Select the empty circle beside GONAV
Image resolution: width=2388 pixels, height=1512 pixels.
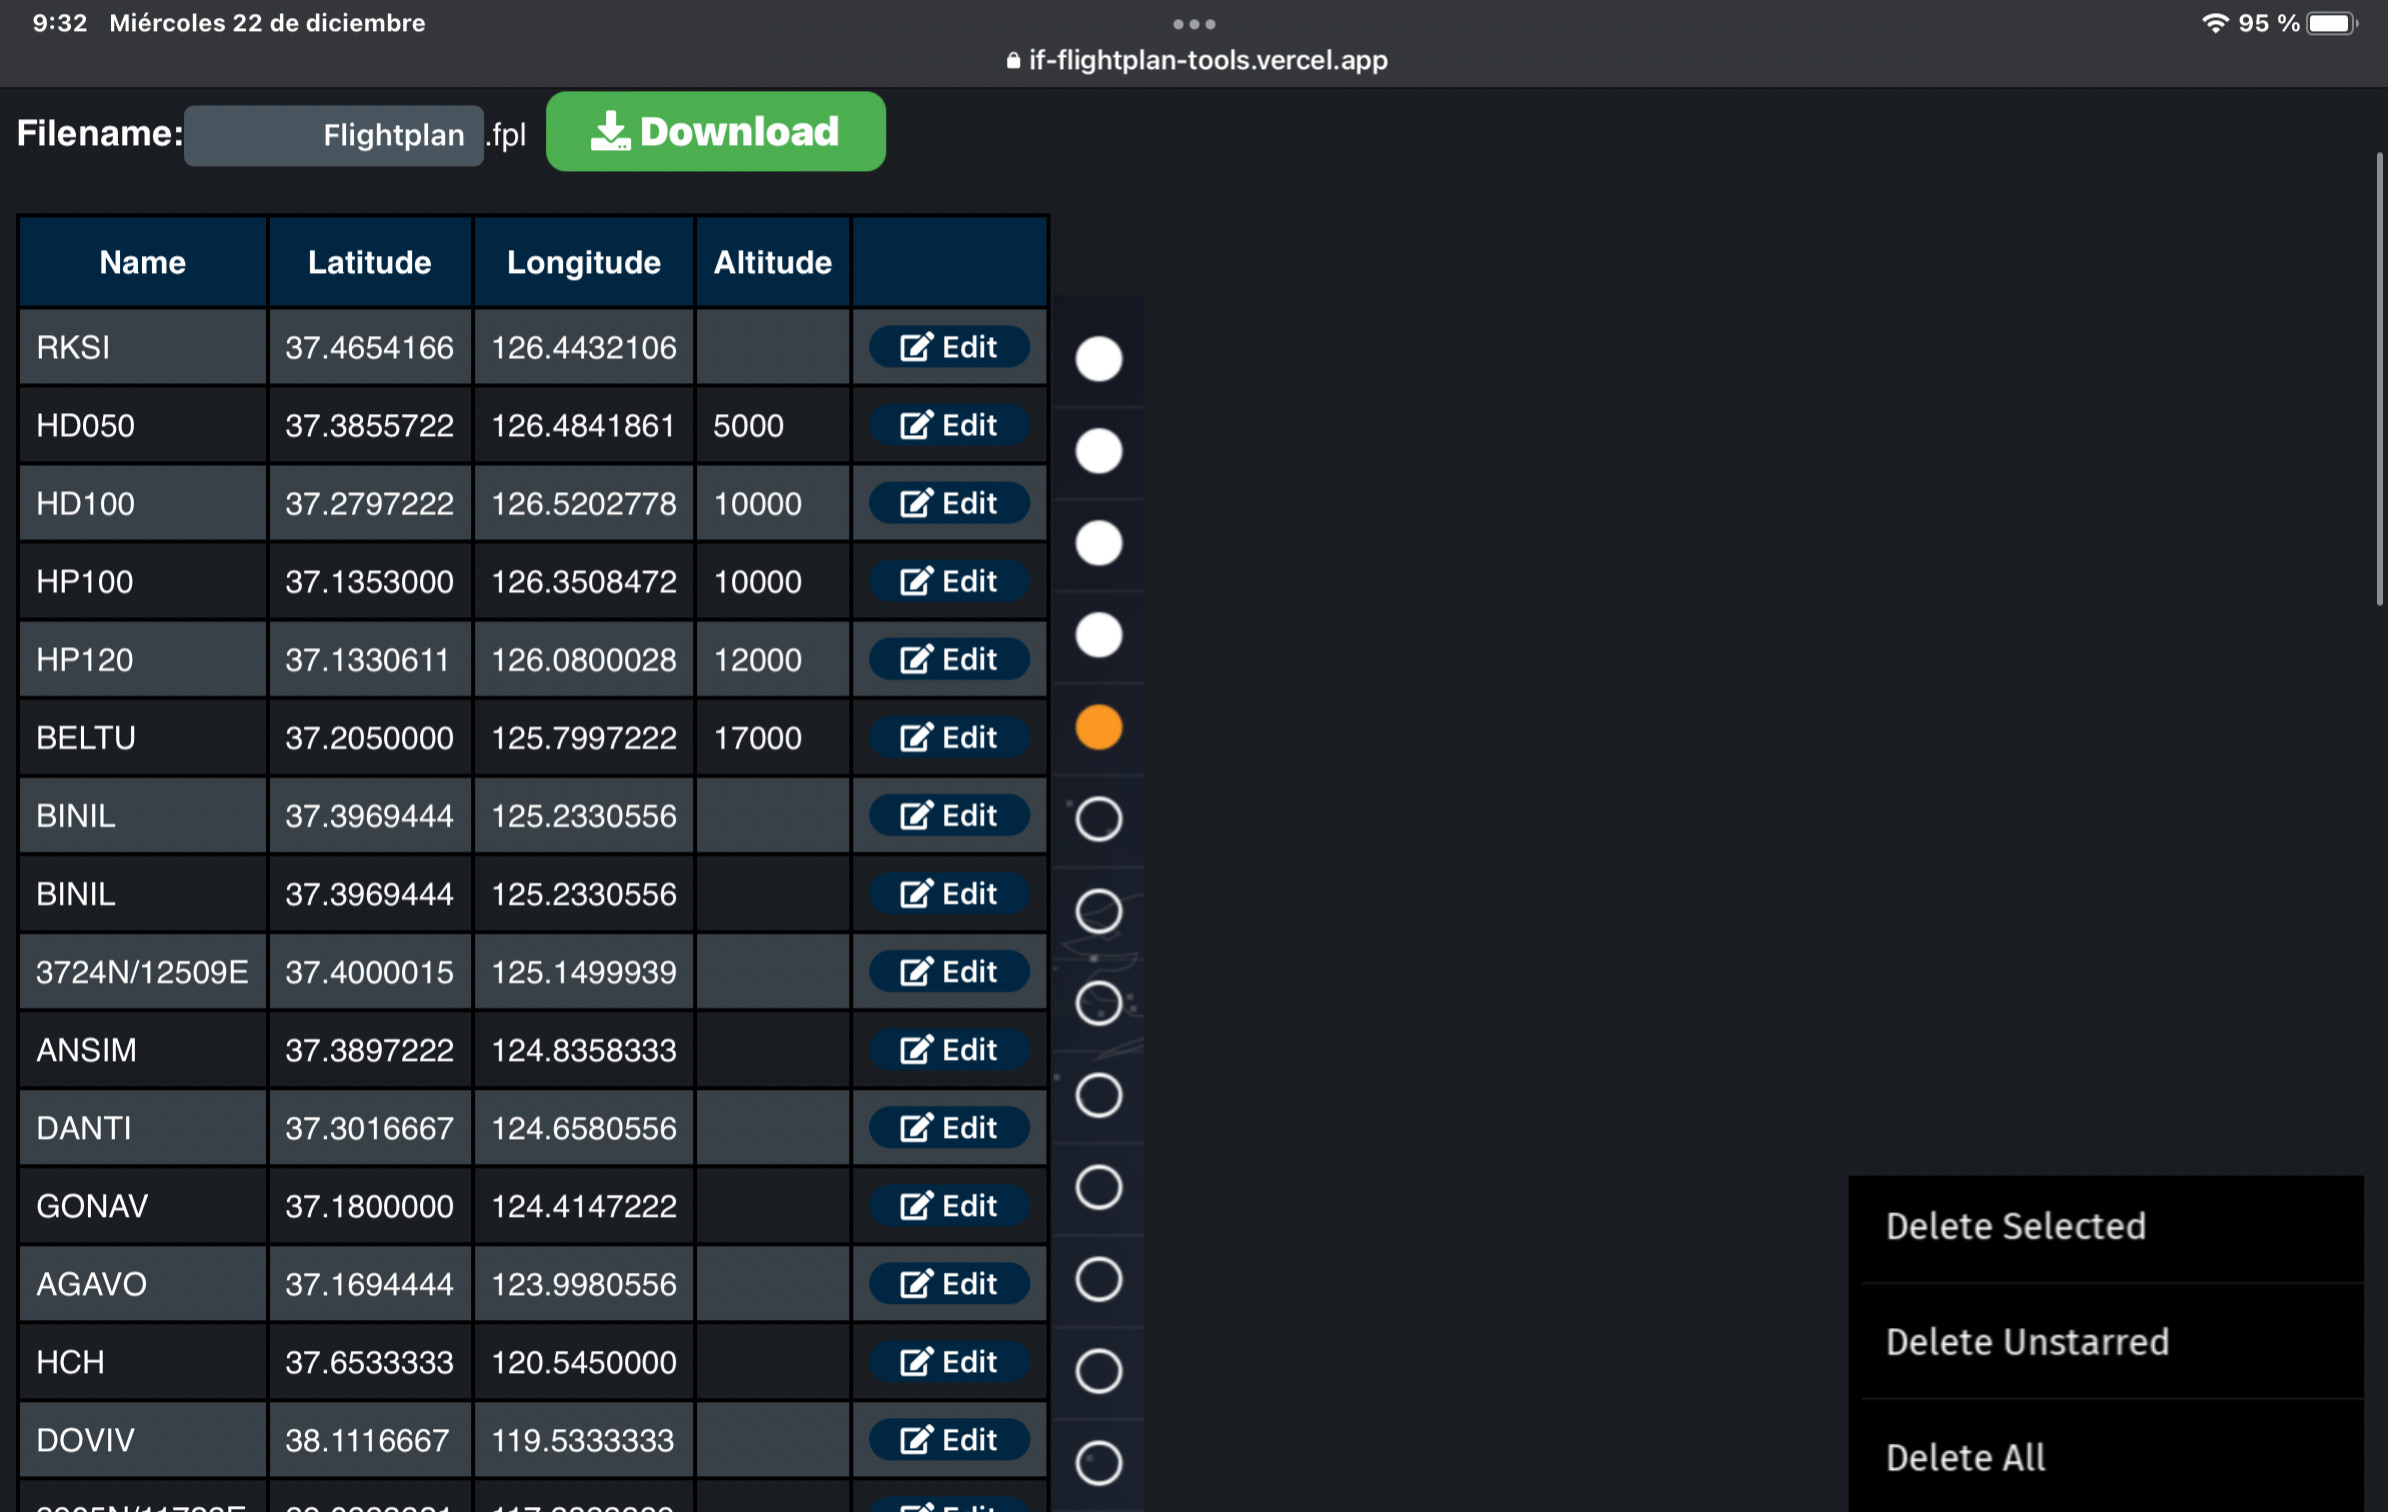click(x=1098, y=1187)
